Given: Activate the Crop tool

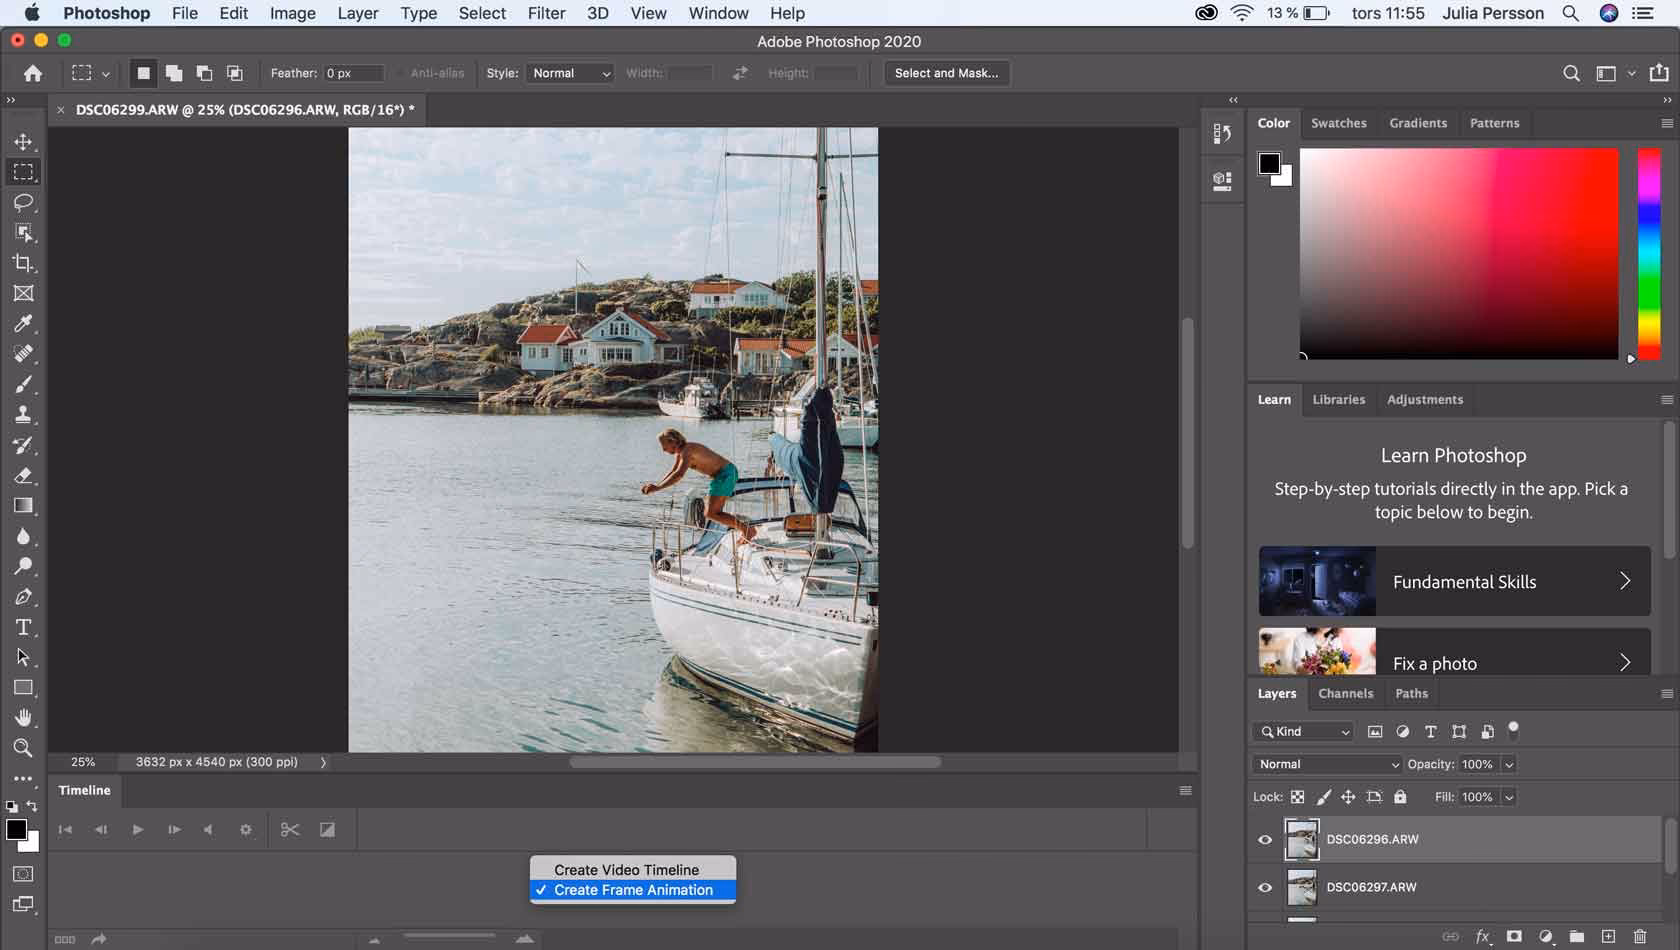Looking at the screenshot, I should 24,263.
